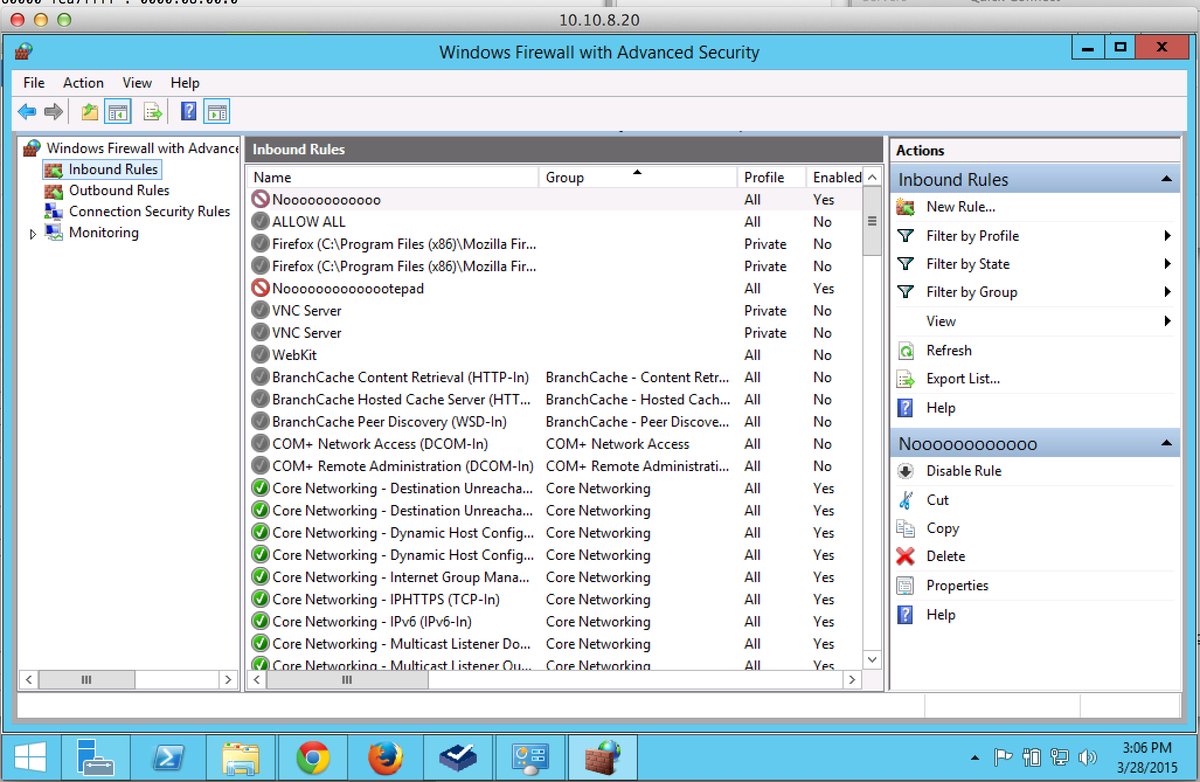
Task: Click the New Rule icon in Actions pane
Action: coord(906,207)
